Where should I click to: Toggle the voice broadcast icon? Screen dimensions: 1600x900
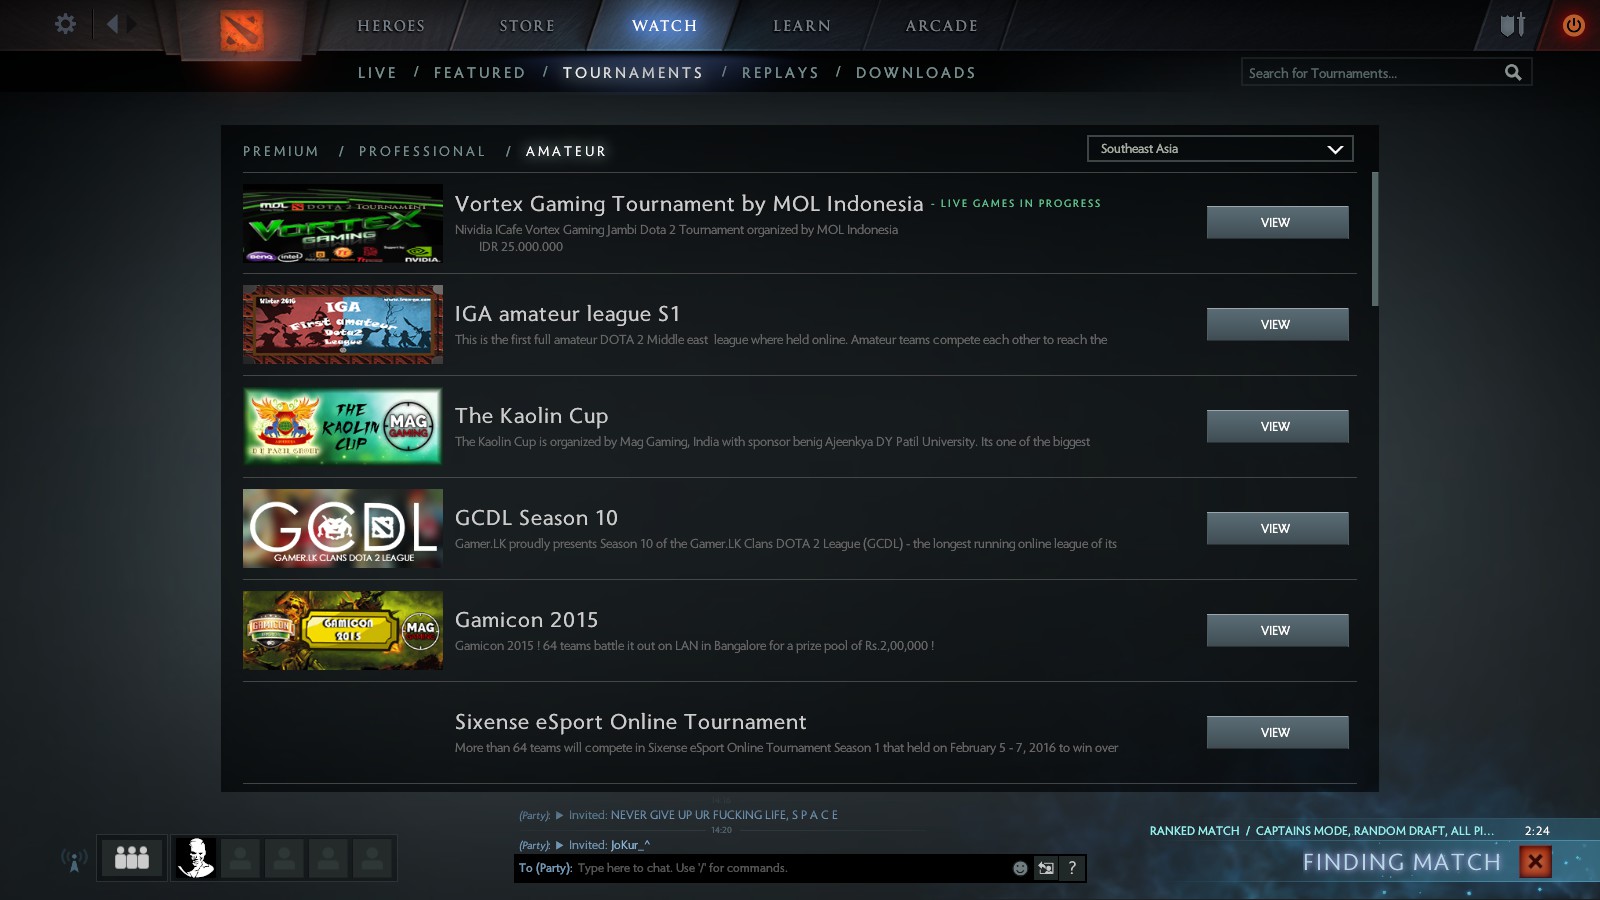[74, 859]
